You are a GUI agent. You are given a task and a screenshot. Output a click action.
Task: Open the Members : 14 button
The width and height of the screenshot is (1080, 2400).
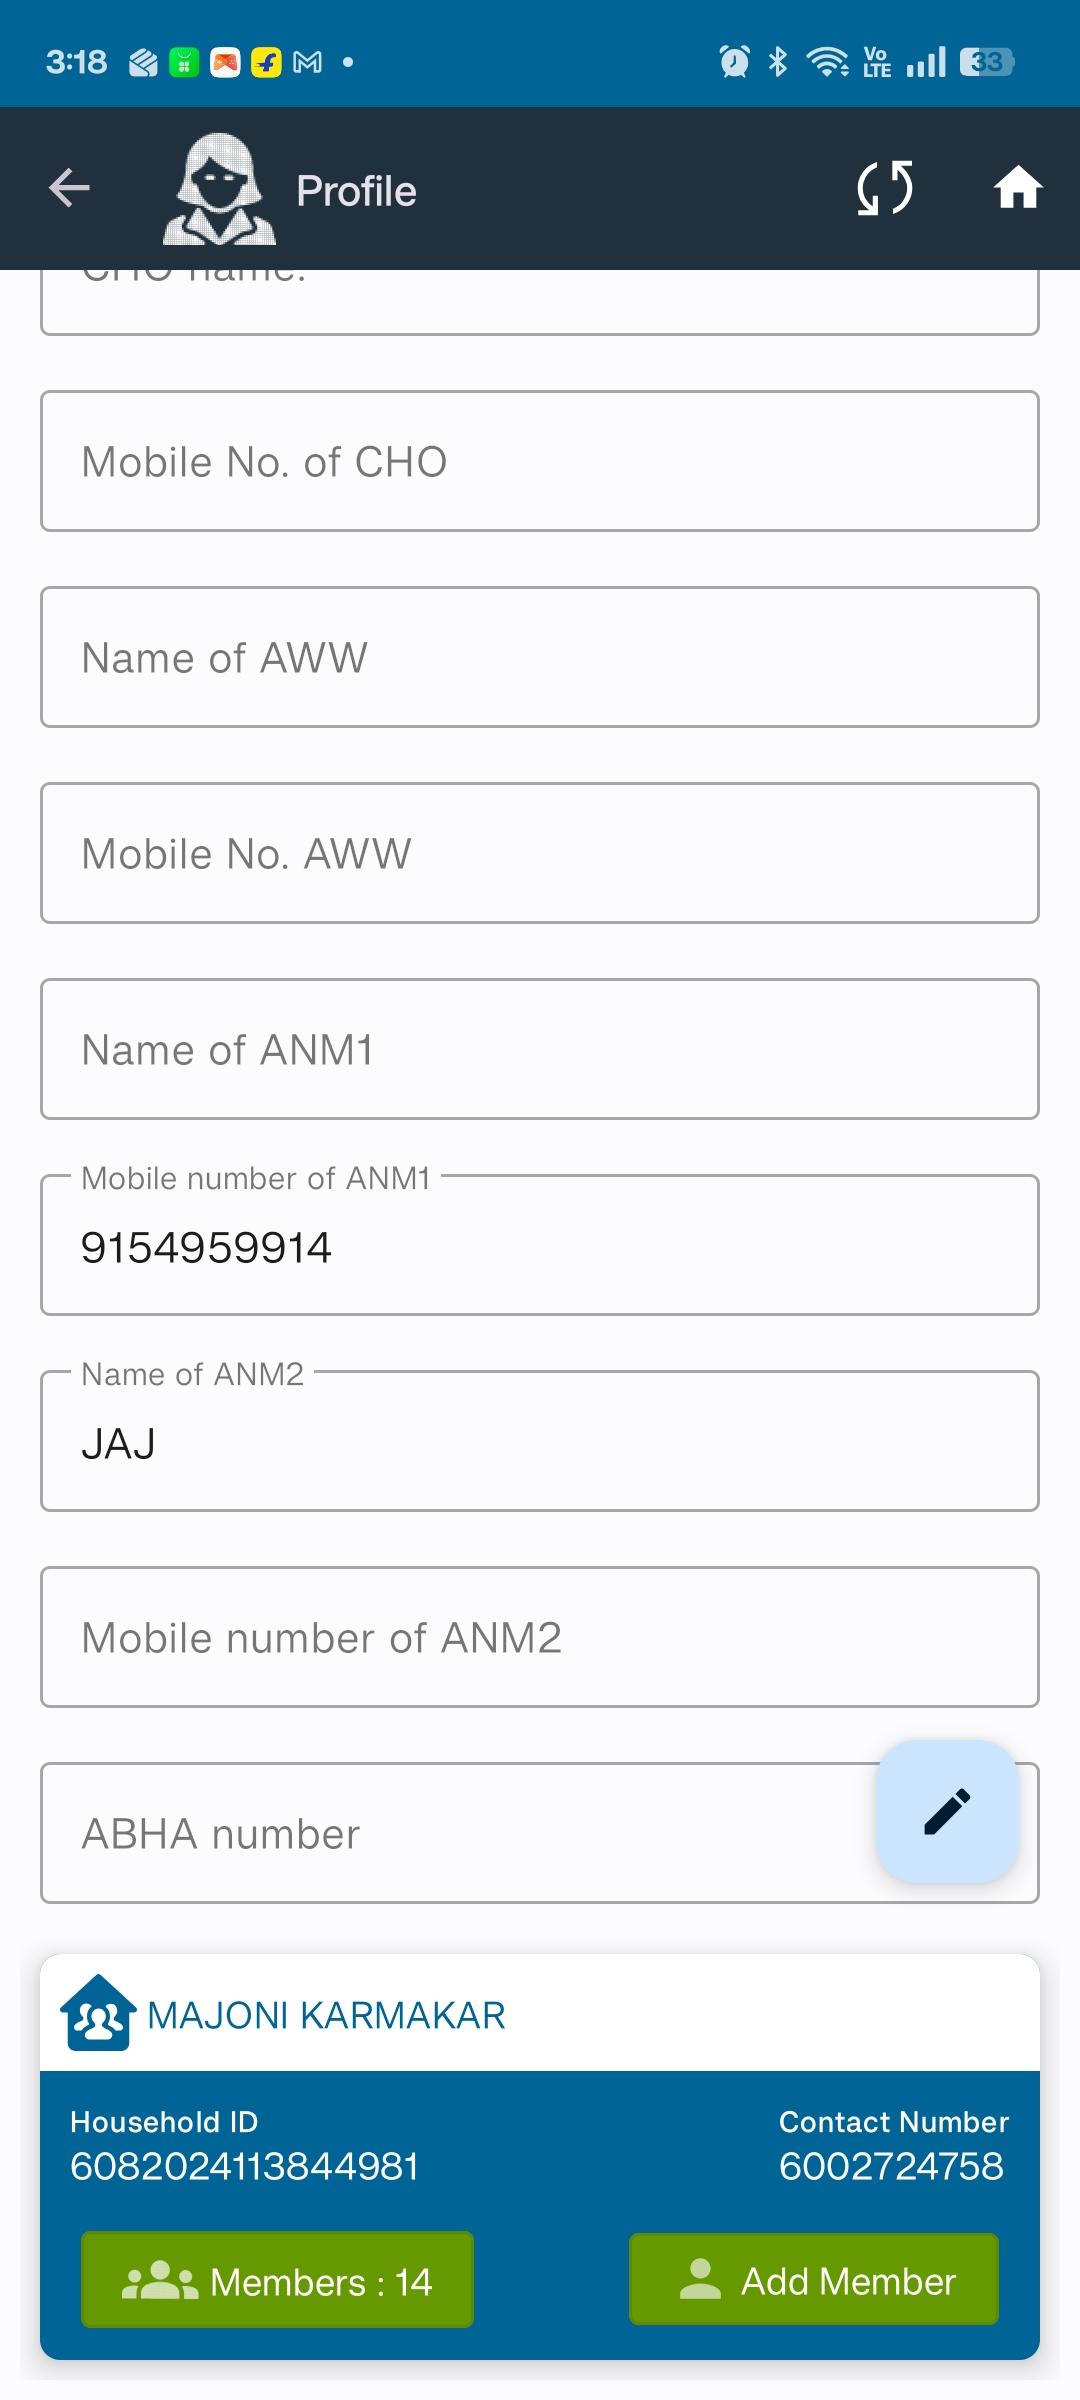(277, 2281)
